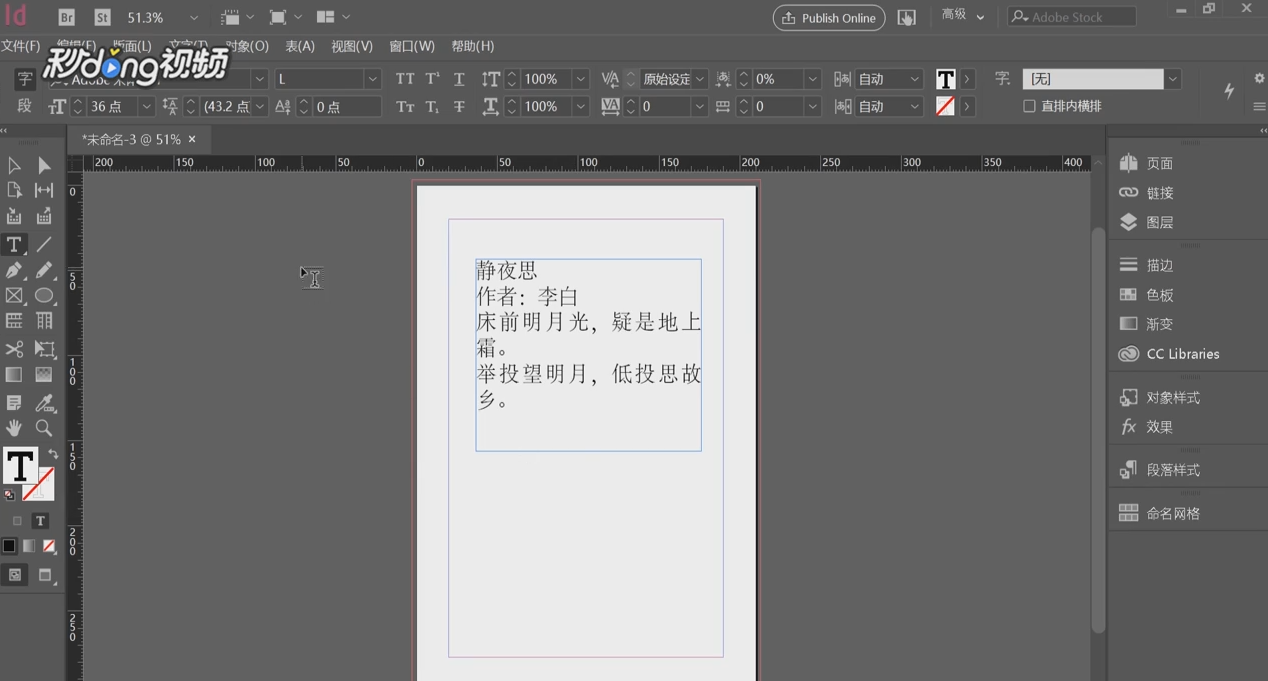Open Adobe Bridge with the Br icon
This screenshot has height=681, width=1268.
click(x=66, y=17)
